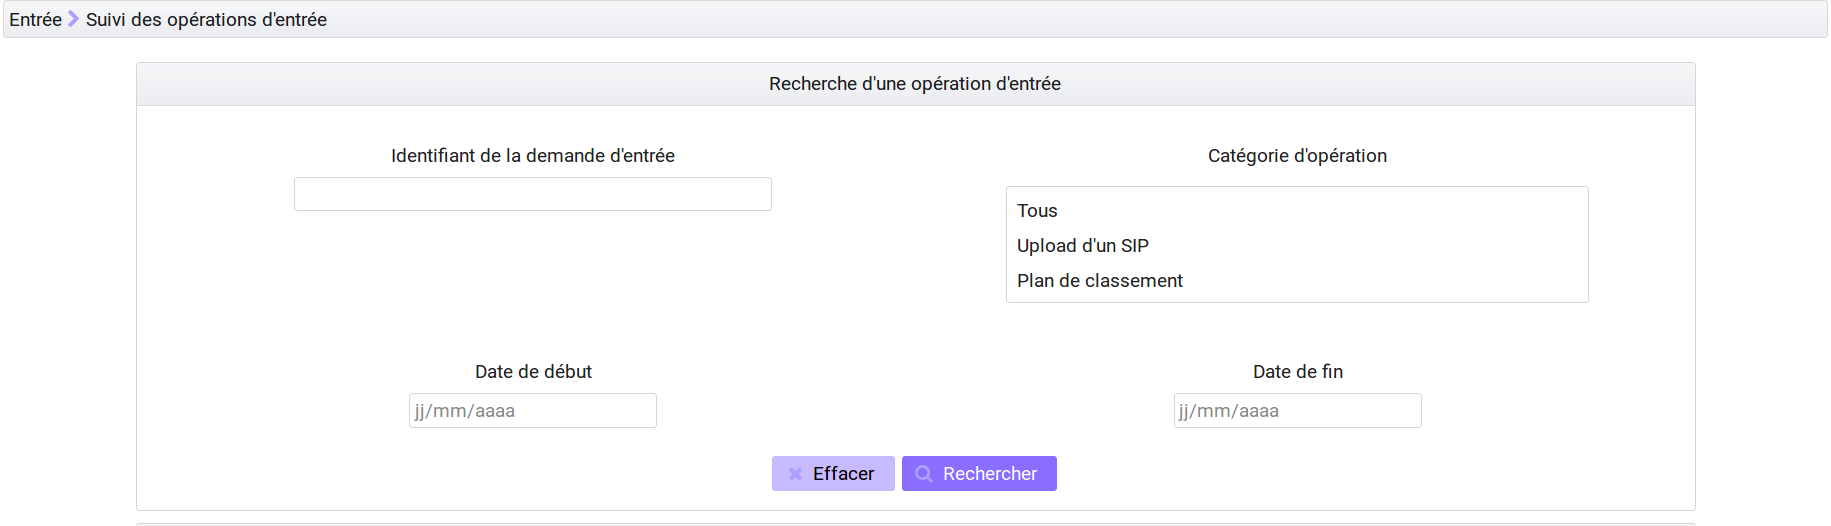Screen dimensions: 1831x526
Task: Click the 'Date de début' label
Action: [533, 372]
